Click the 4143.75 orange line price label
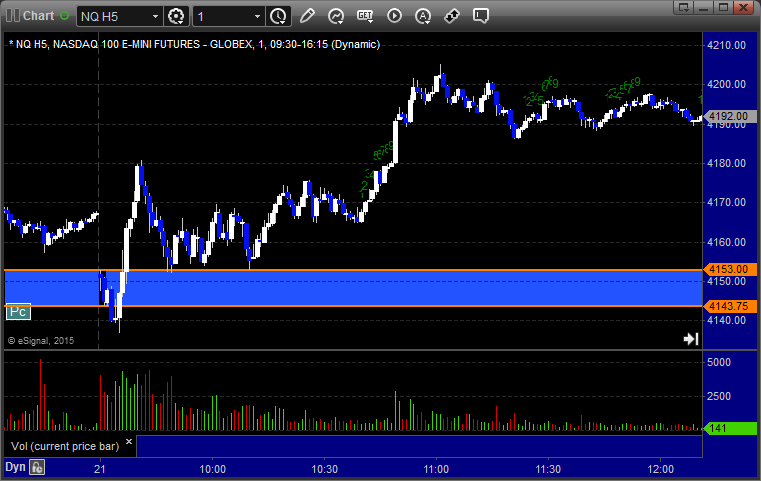The width and height of the screenshot is (761, 481). (730, 306)
